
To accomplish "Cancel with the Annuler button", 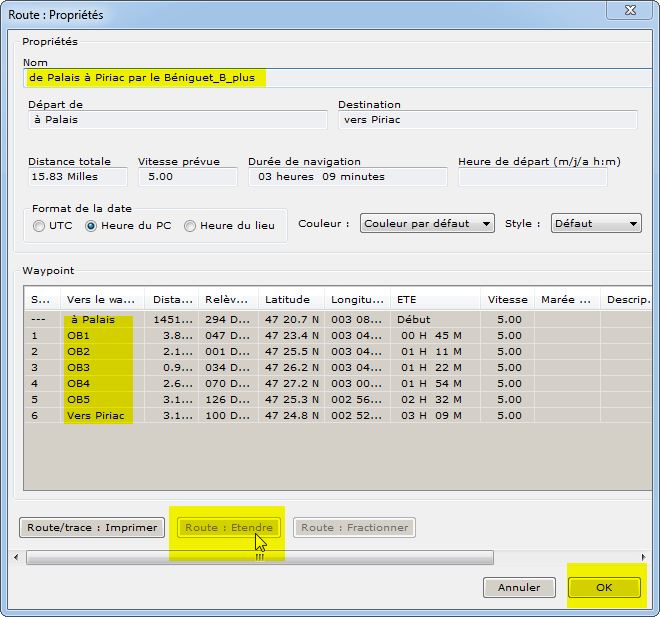I will 519,588.
